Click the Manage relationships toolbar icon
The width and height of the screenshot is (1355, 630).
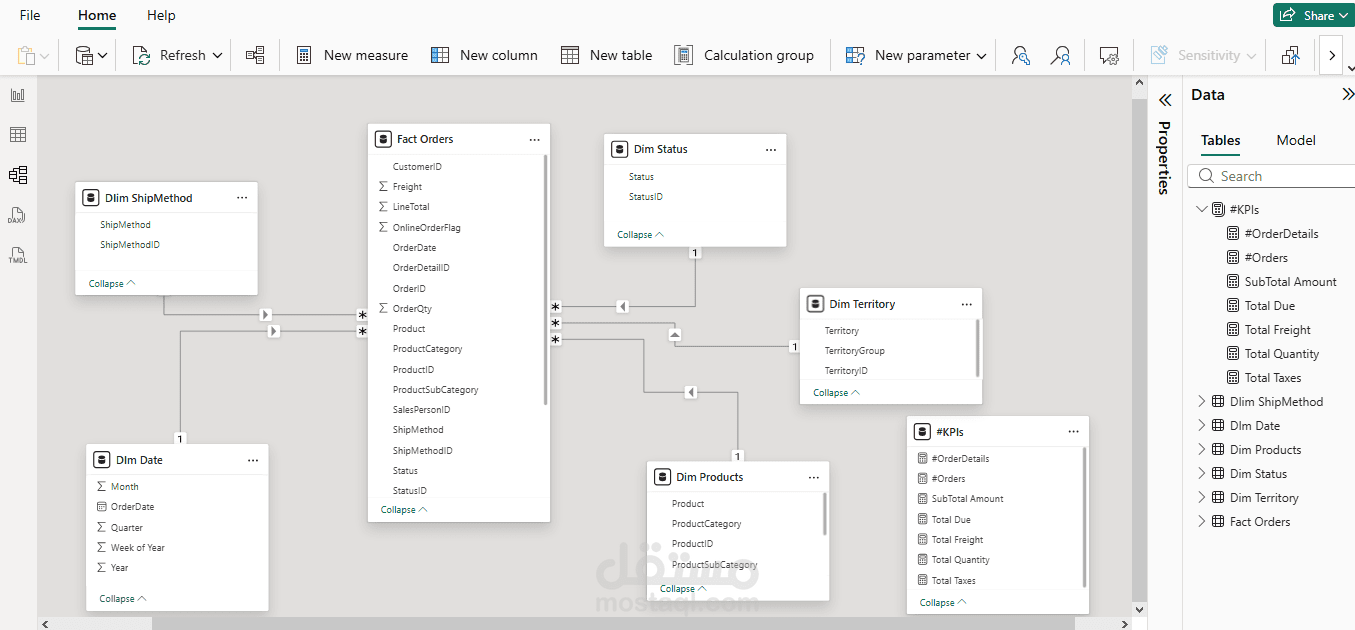point(255,55)
